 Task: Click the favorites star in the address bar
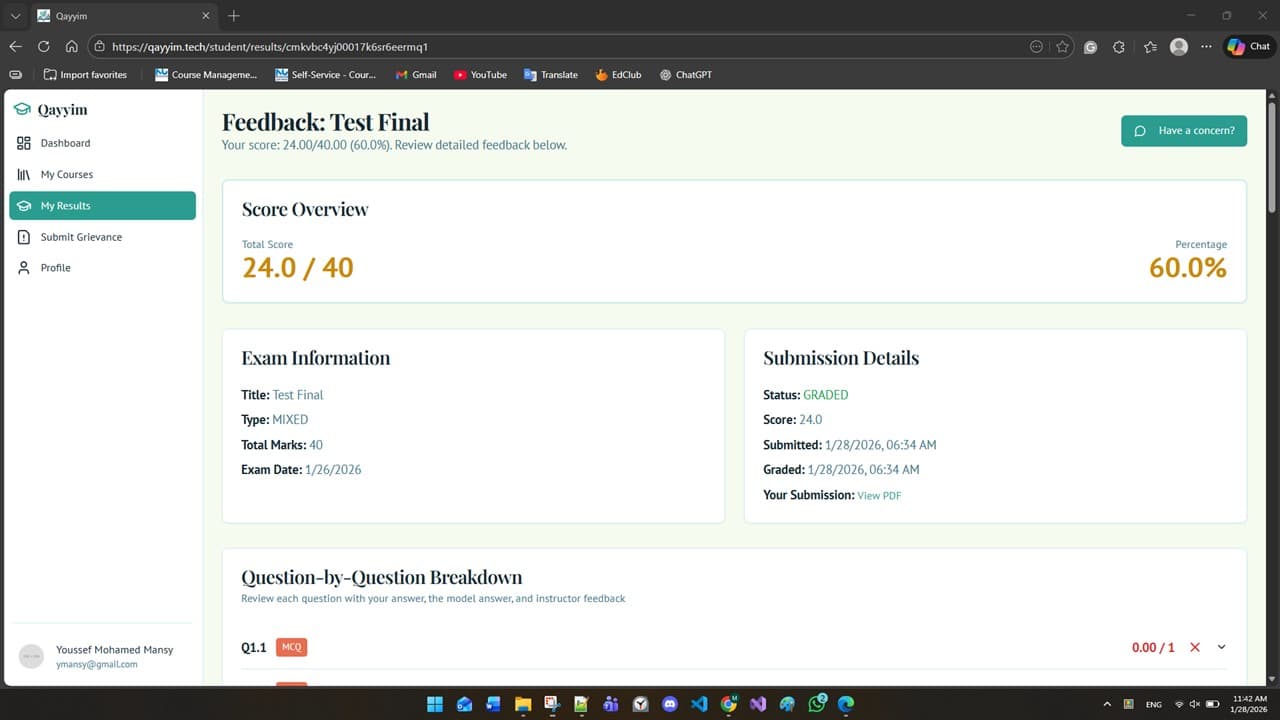pyautogui.click(x=1063, y=46)
